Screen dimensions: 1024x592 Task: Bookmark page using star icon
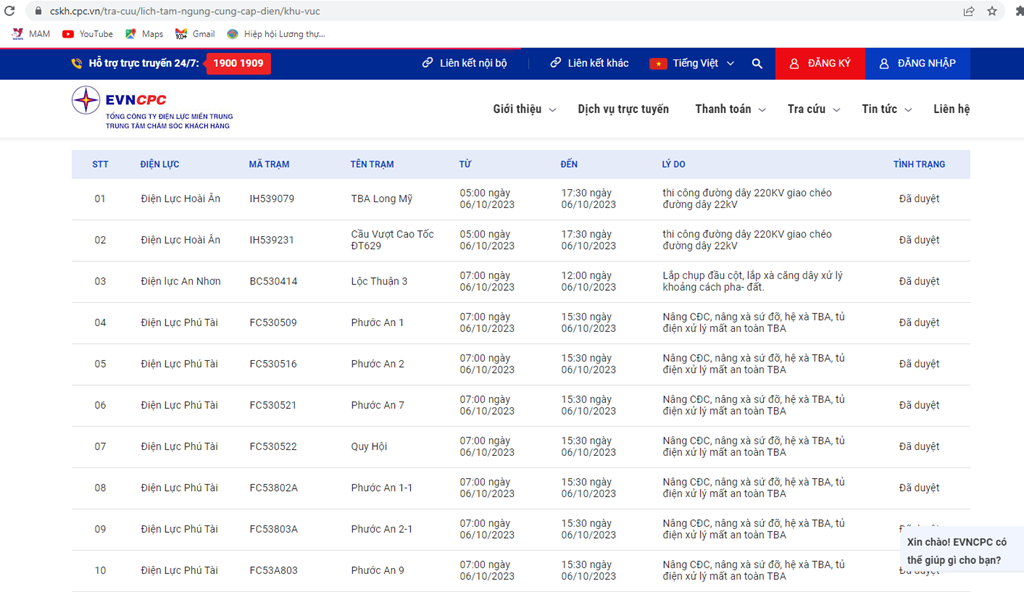pyautogui.click(x=992, y=10)
